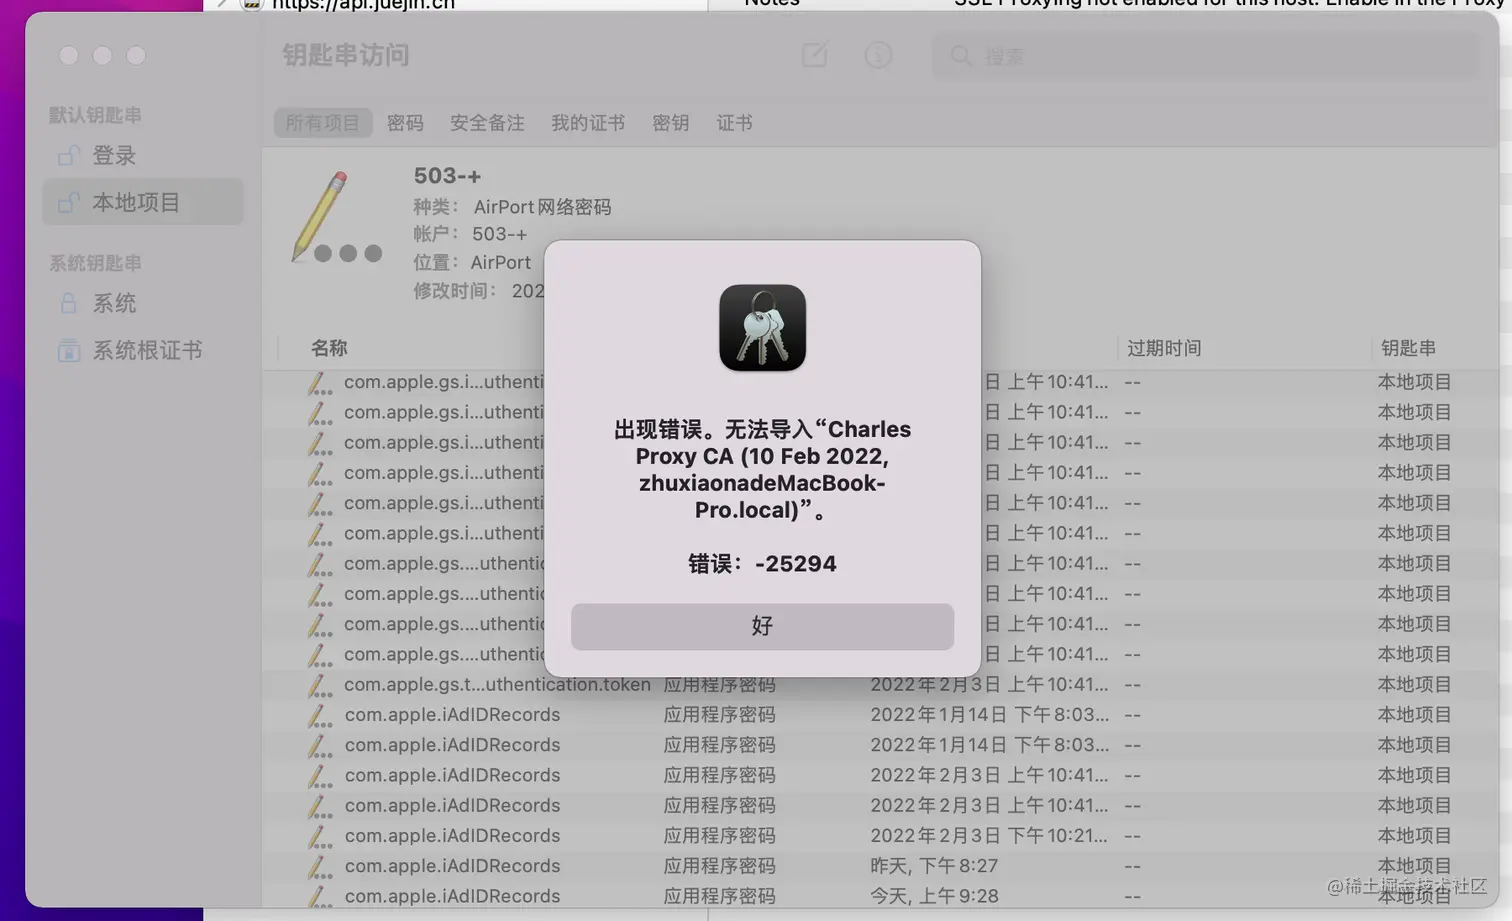
Task: Click the search field in toolbar
Action: (1206, 56)
